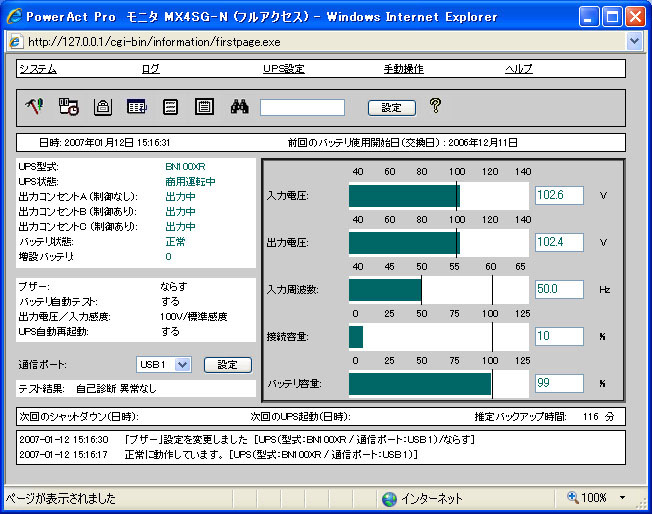Click the Internet Explorer page icon in address bar

pyautogui.click(x=15, y=42)
